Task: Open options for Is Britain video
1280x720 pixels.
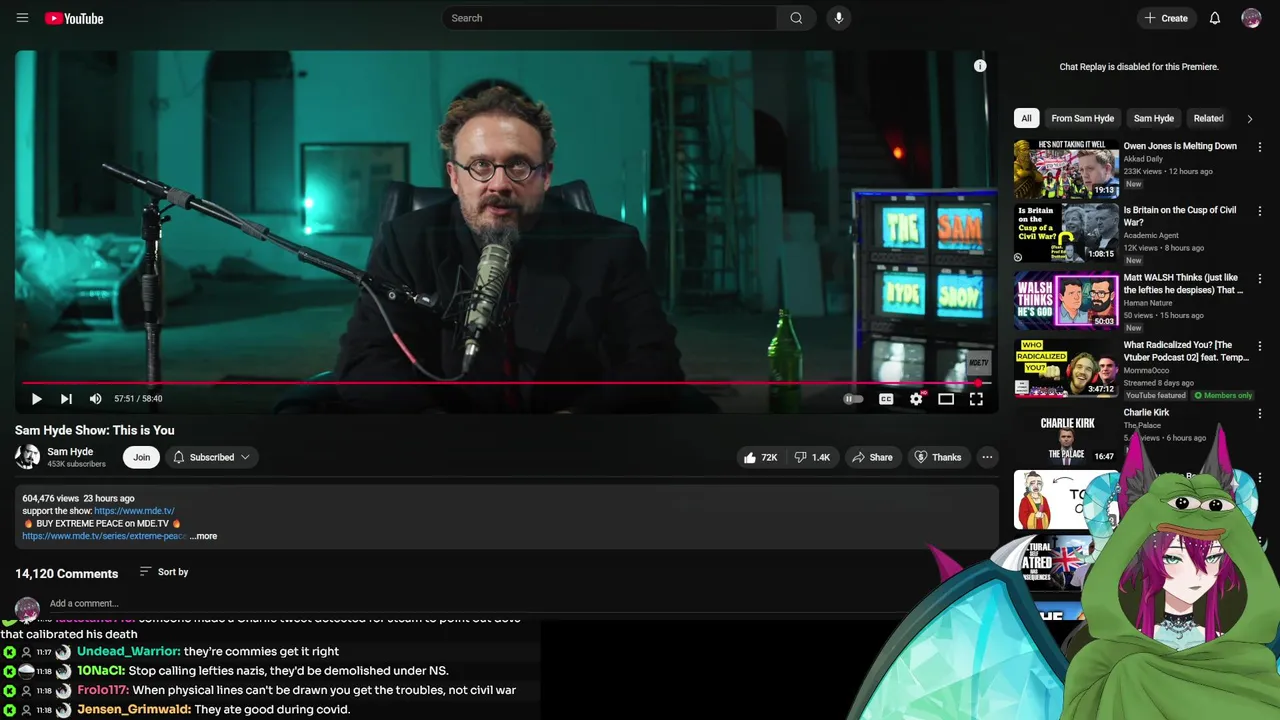Action: click(1259, 211)
